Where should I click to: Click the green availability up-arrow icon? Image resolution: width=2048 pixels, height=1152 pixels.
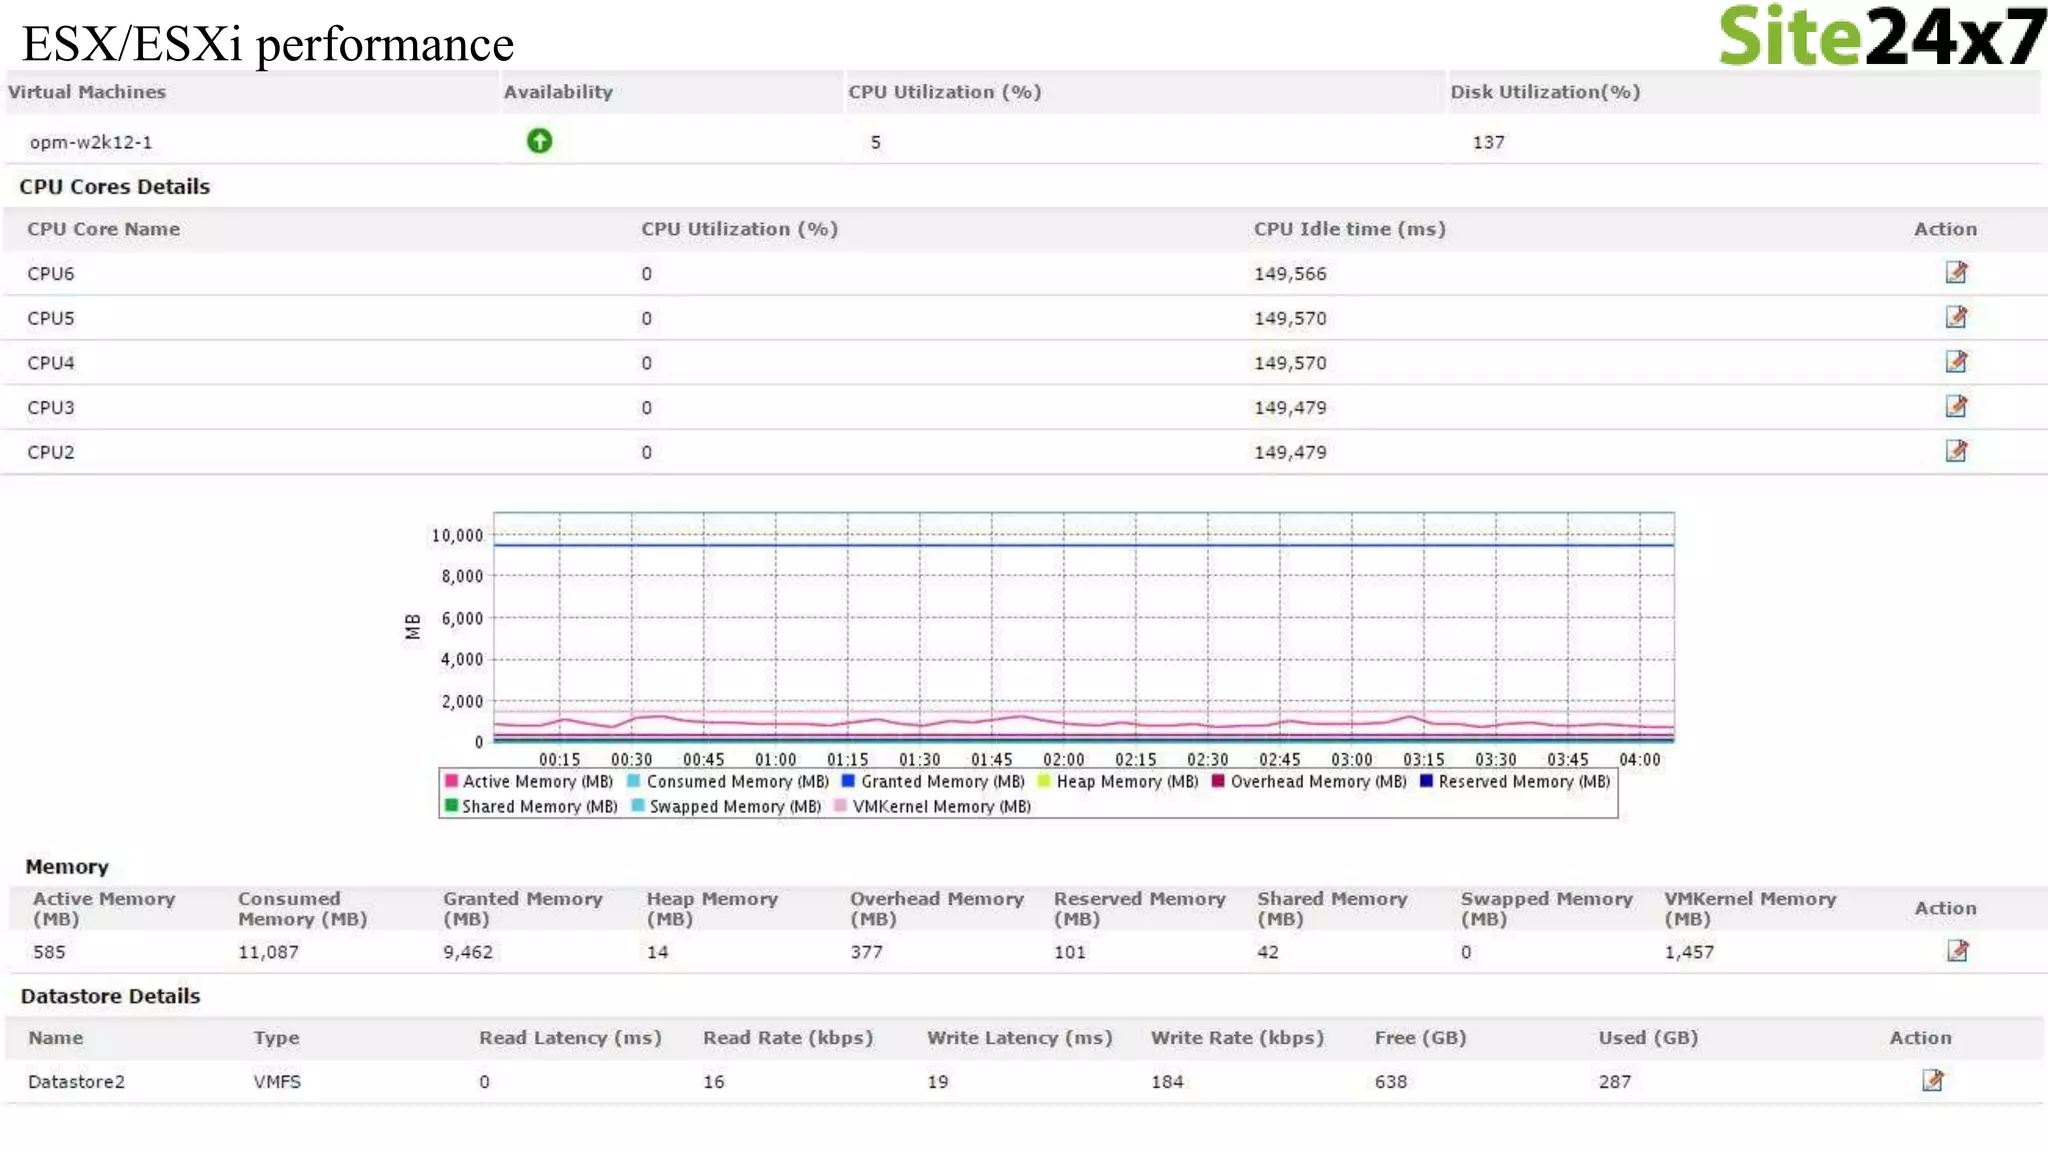click(x=539, y=141)
